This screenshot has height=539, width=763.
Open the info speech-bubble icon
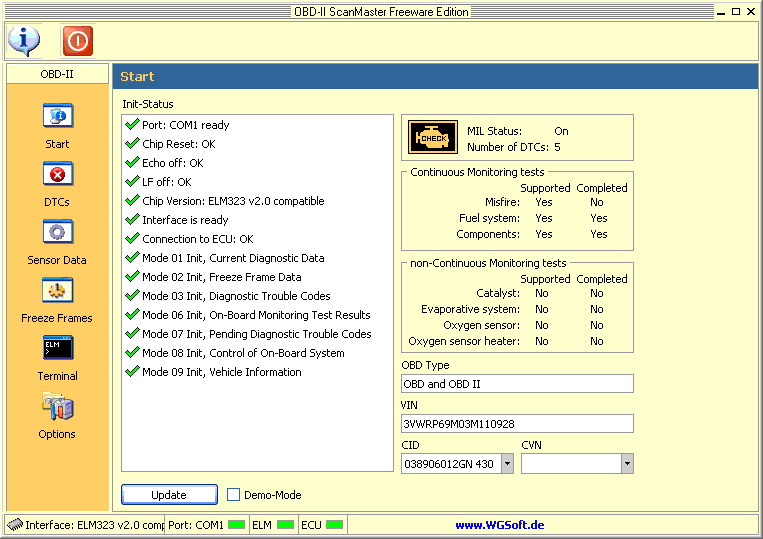[x=24, y=40]
